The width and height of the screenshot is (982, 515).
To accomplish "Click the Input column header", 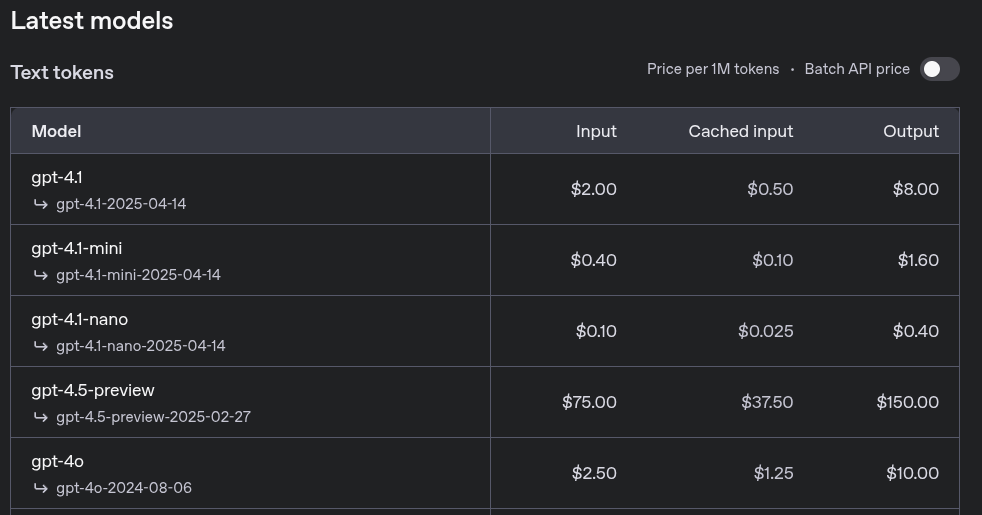I will click(x=596, y=131).
